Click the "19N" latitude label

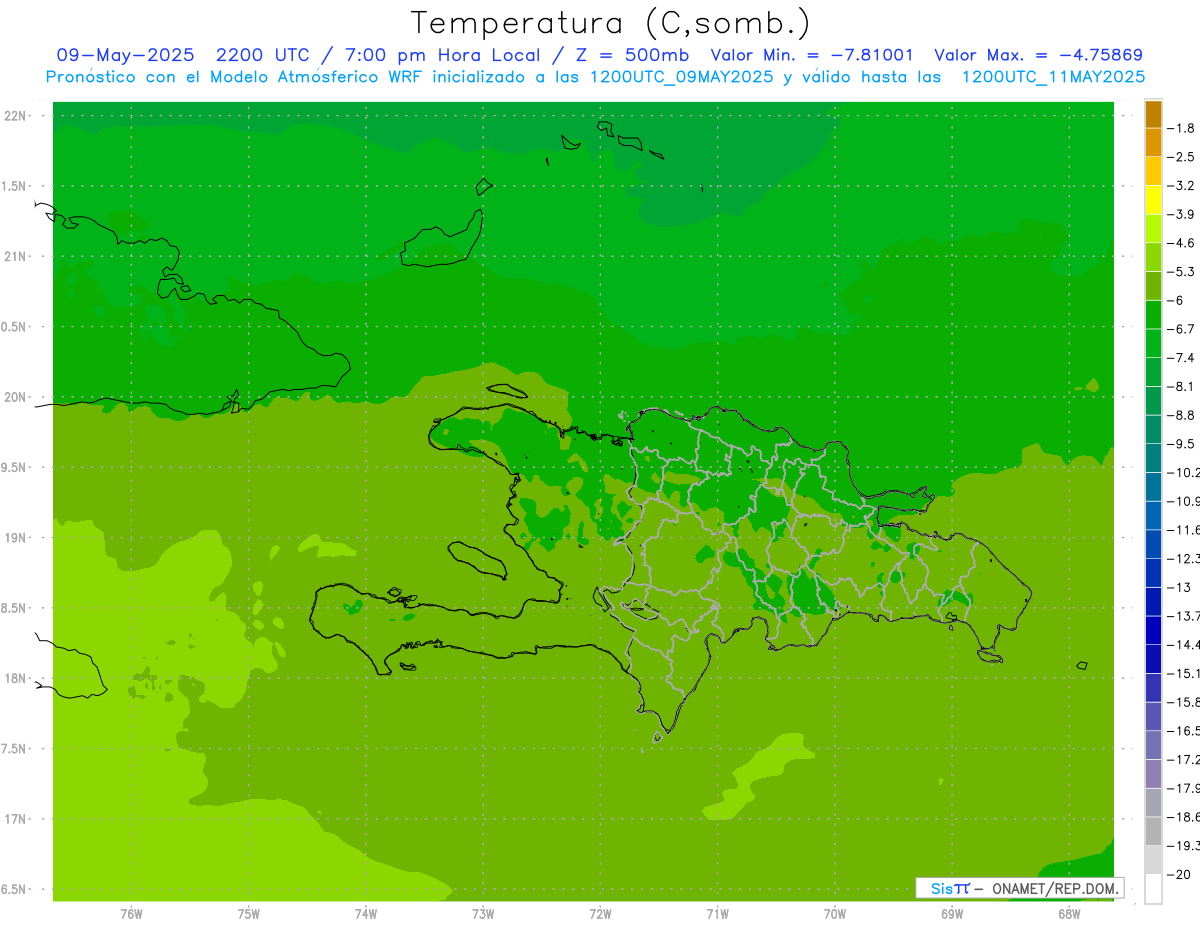16,538
